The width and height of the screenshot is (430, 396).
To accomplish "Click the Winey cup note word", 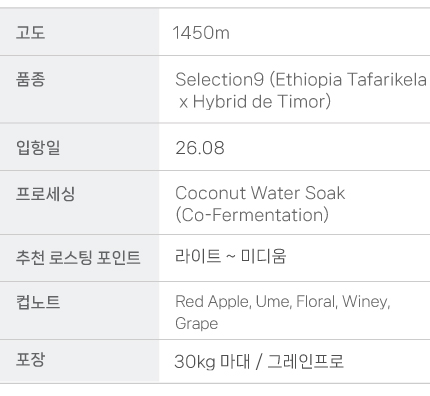I will coord(366,302).
